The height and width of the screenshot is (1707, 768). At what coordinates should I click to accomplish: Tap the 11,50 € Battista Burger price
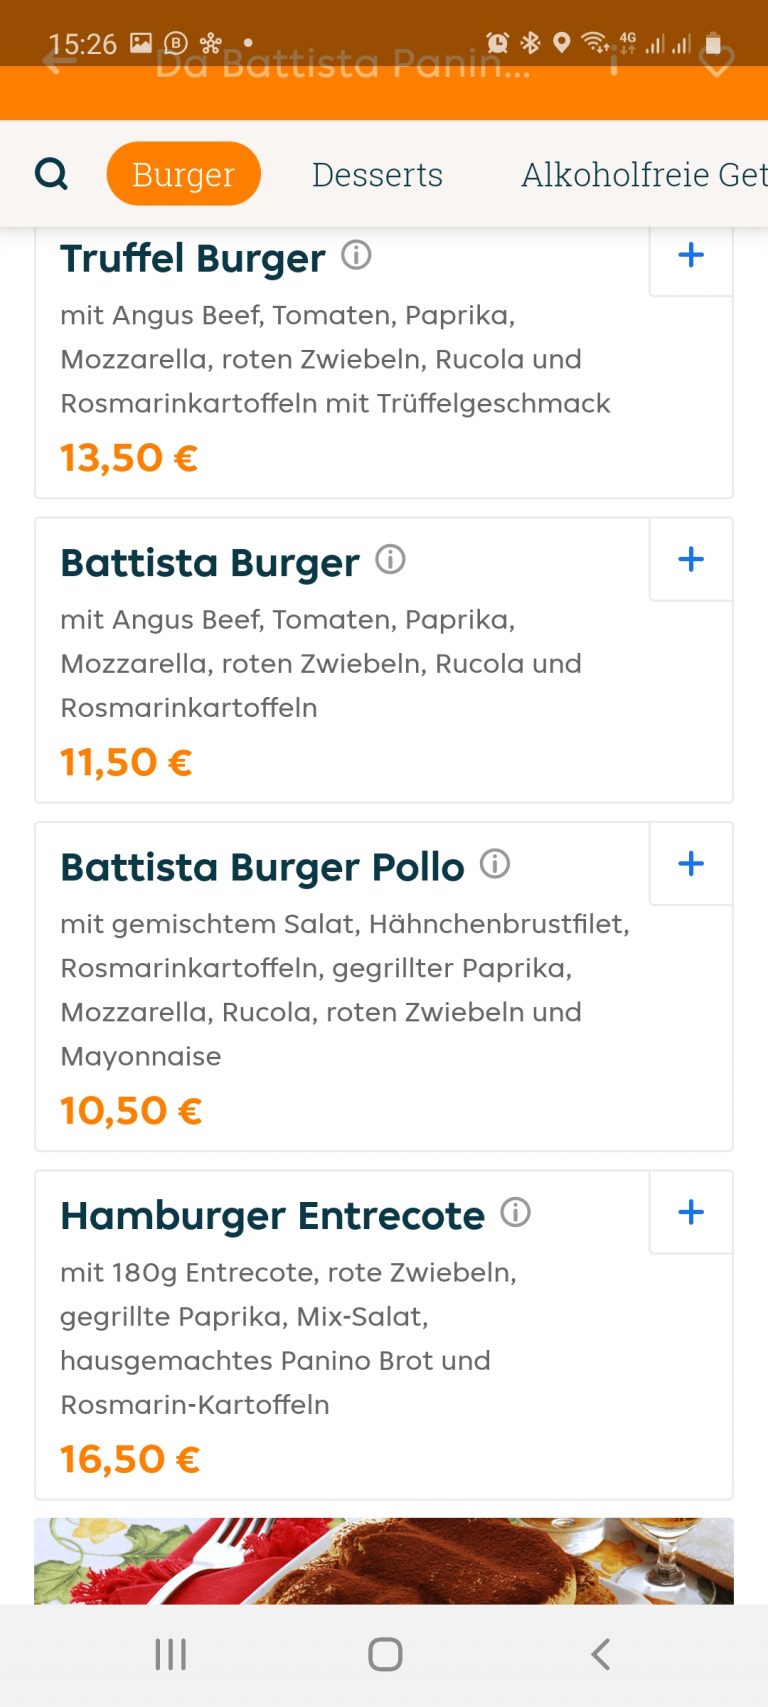coord(126,762)
